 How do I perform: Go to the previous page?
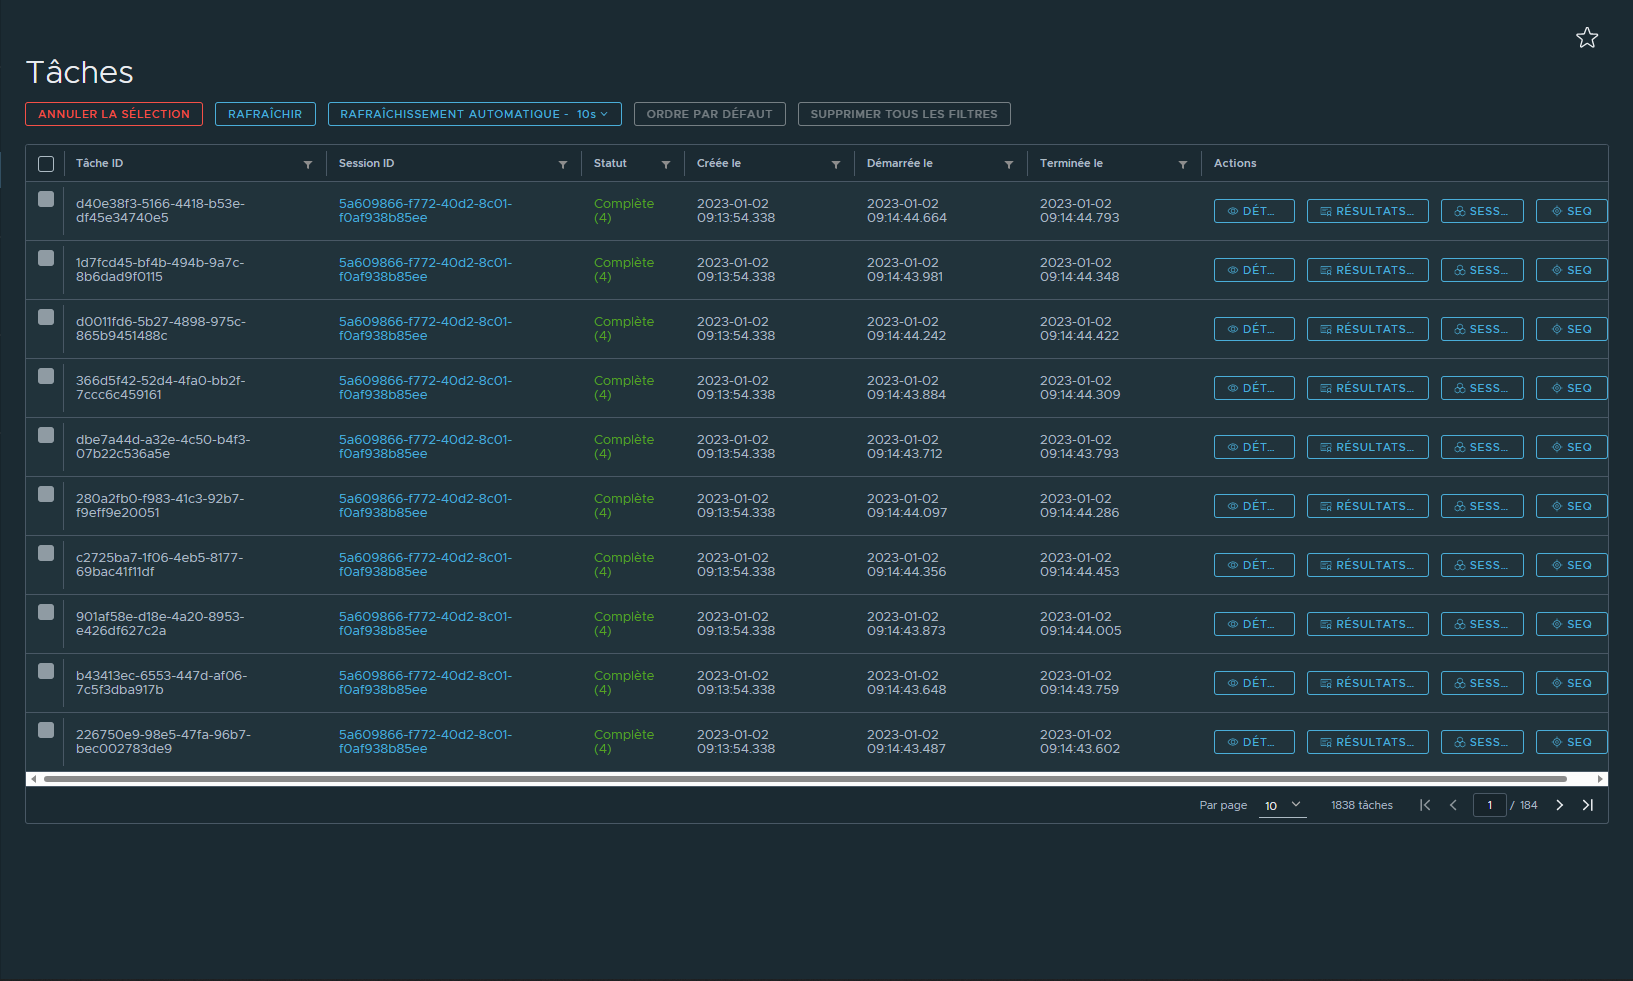coord(1453,805)
